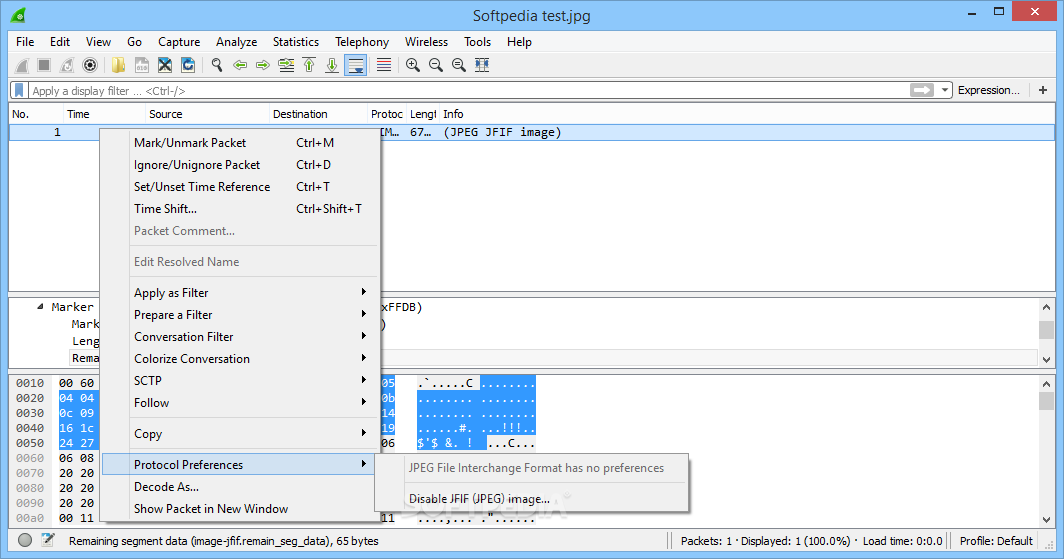Open capture options gear icon
1064x559 pixels.
pos(90,65)
